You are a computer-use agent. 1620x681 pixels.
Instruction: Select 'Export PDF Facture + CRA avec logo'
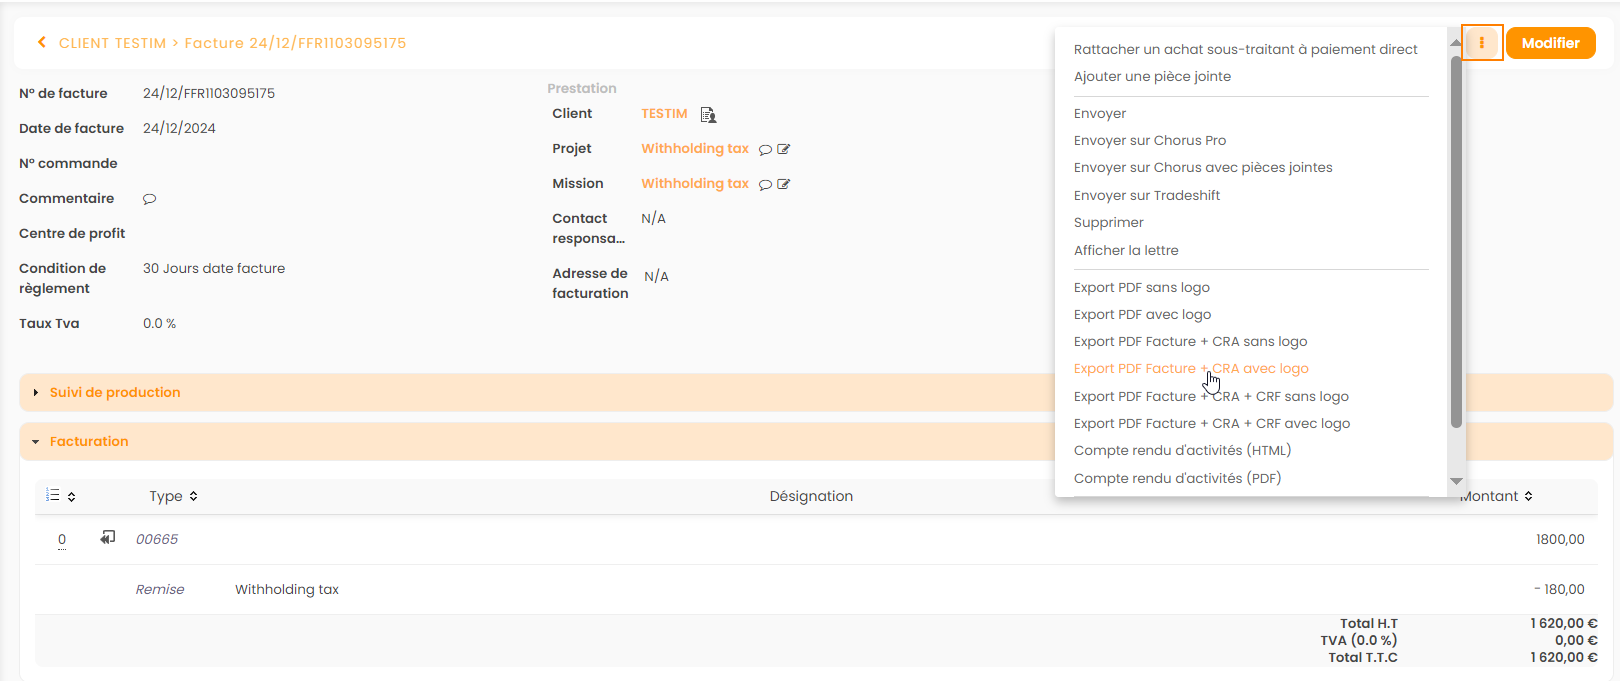pos(1190,369)
